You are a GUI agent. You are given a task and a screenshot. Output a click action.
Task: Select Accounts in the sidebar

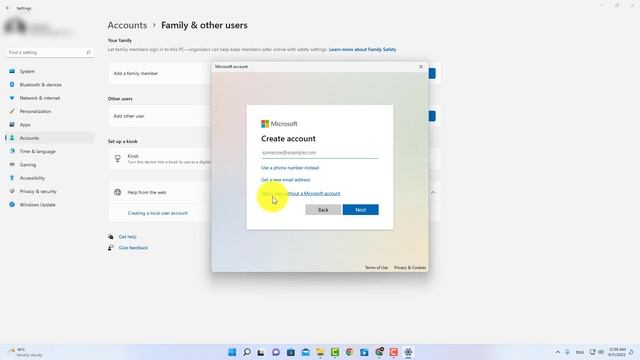click(49, 138)
